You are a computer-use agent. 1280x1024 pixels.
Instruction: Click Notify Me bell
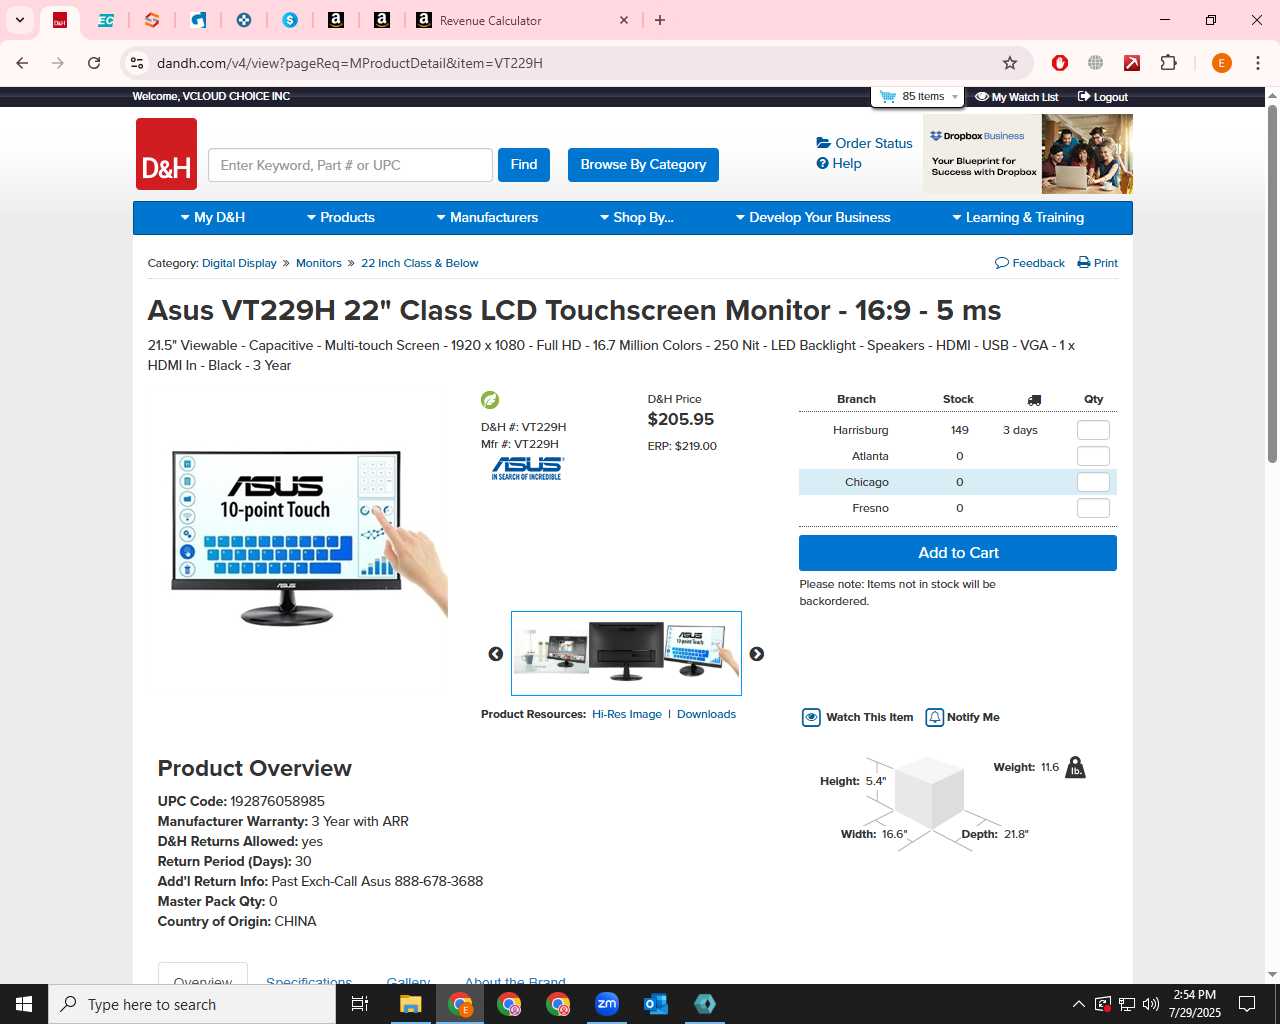tap(962, 717)
